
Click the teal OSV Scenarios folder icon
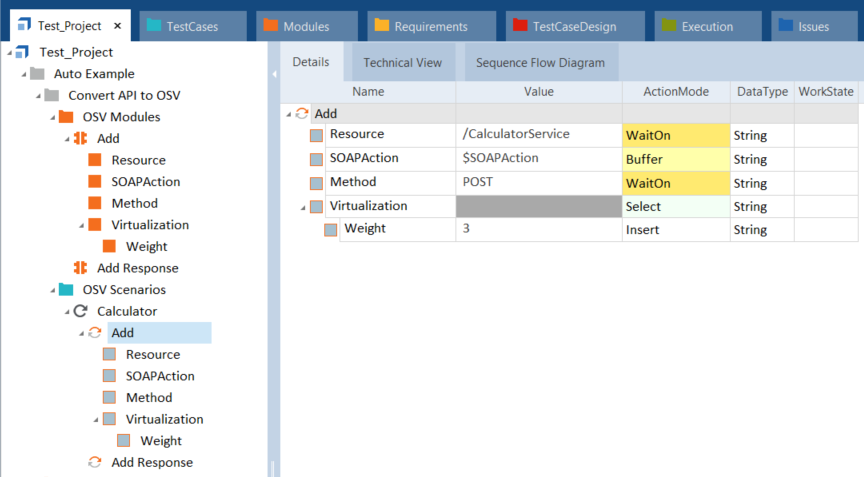(66, 290)
